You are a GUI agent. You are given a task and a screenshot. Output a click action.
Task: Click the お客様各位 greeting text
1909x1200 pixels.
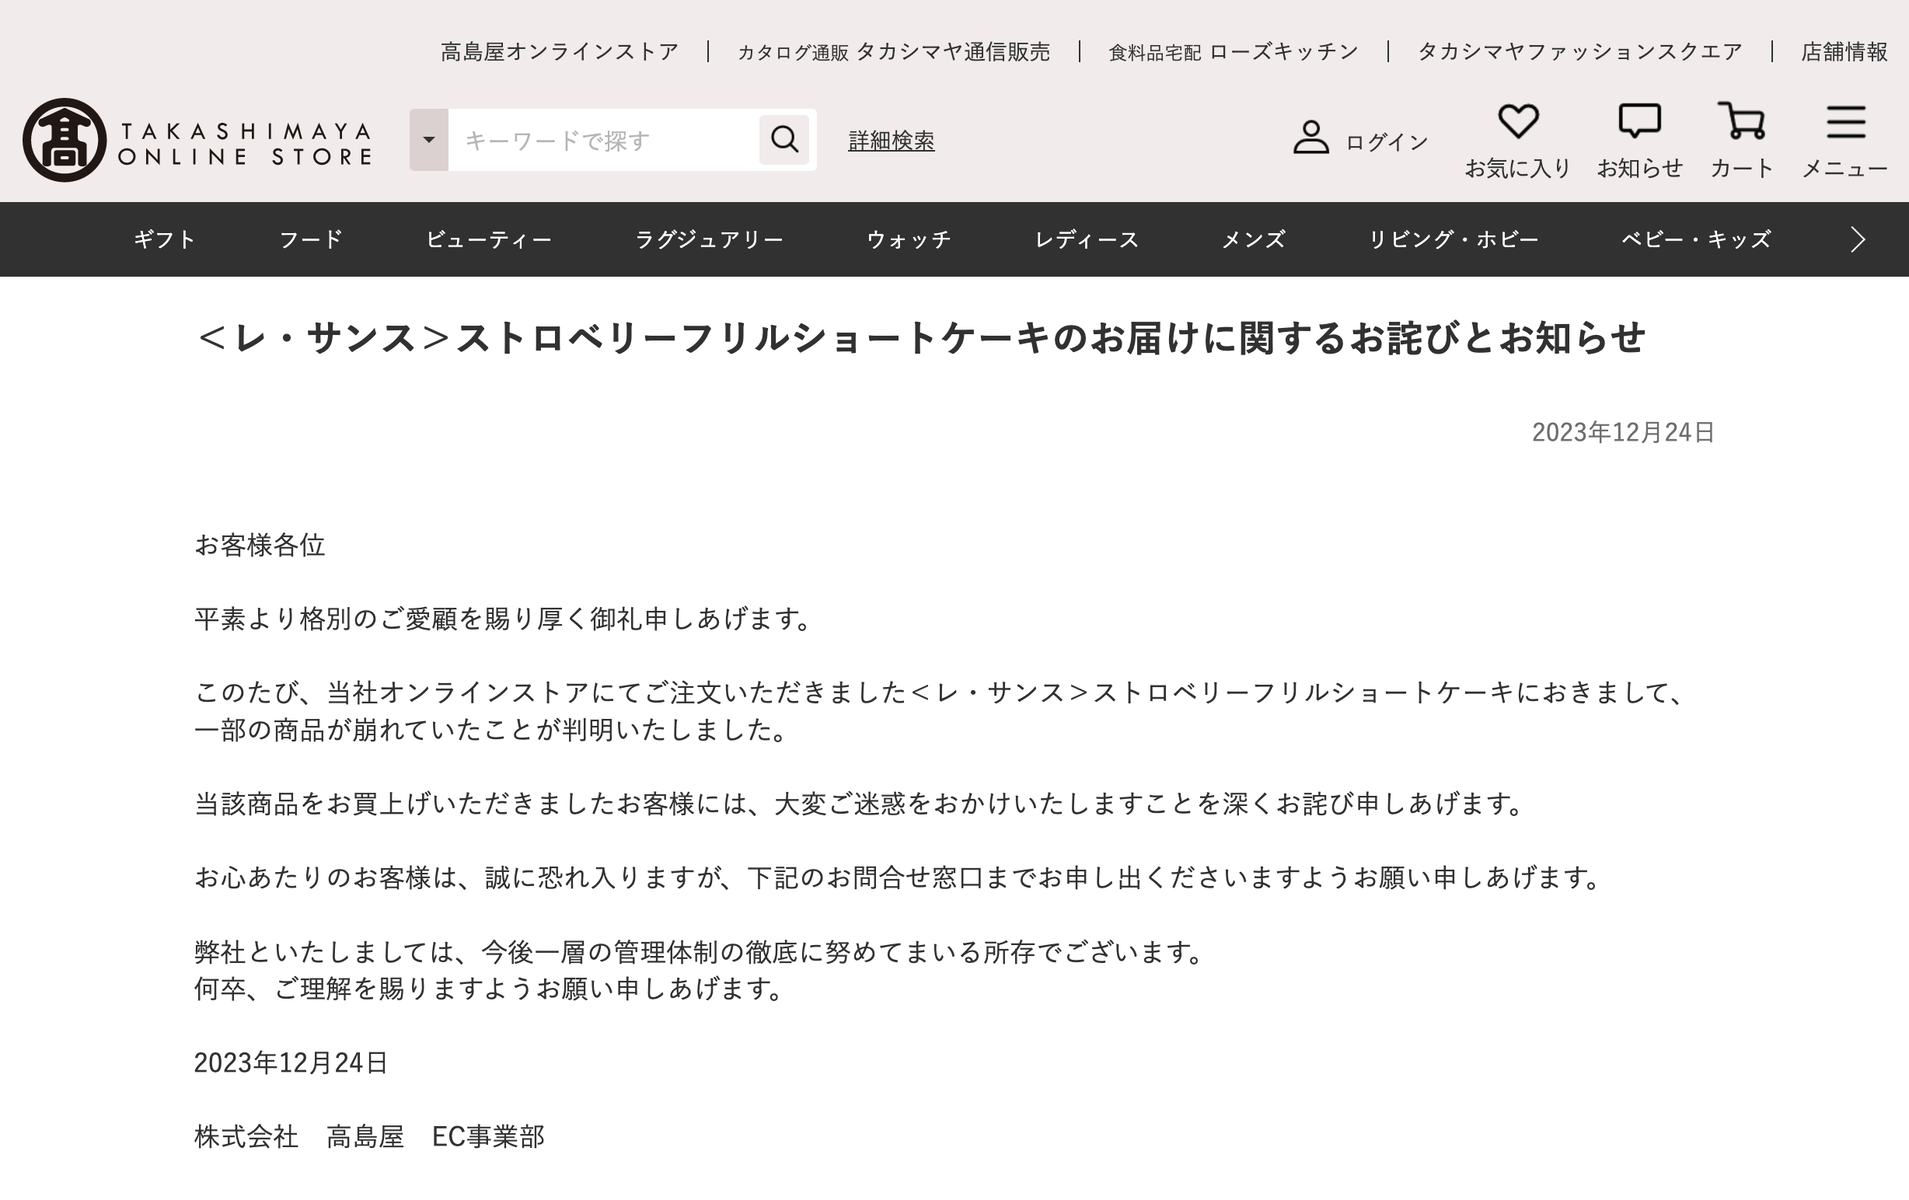click(260, 545)
